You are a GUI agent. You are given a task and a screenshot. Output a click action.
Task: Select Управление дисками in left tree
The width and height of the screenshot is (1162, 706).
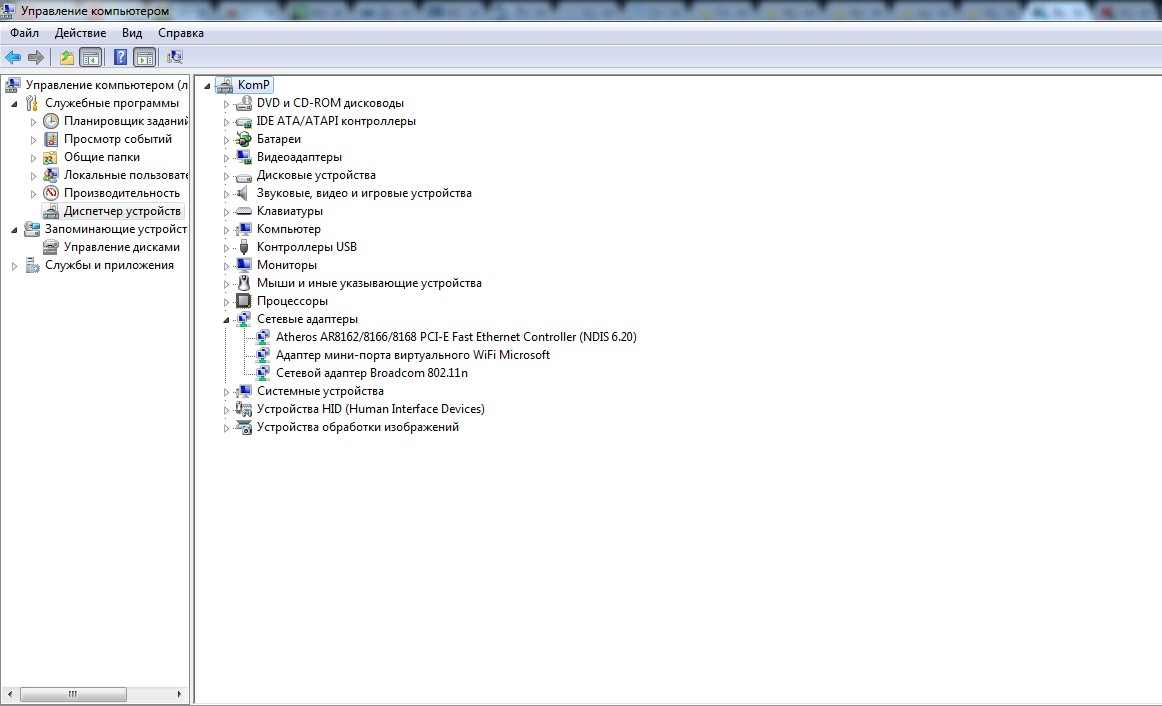point(122,247)
